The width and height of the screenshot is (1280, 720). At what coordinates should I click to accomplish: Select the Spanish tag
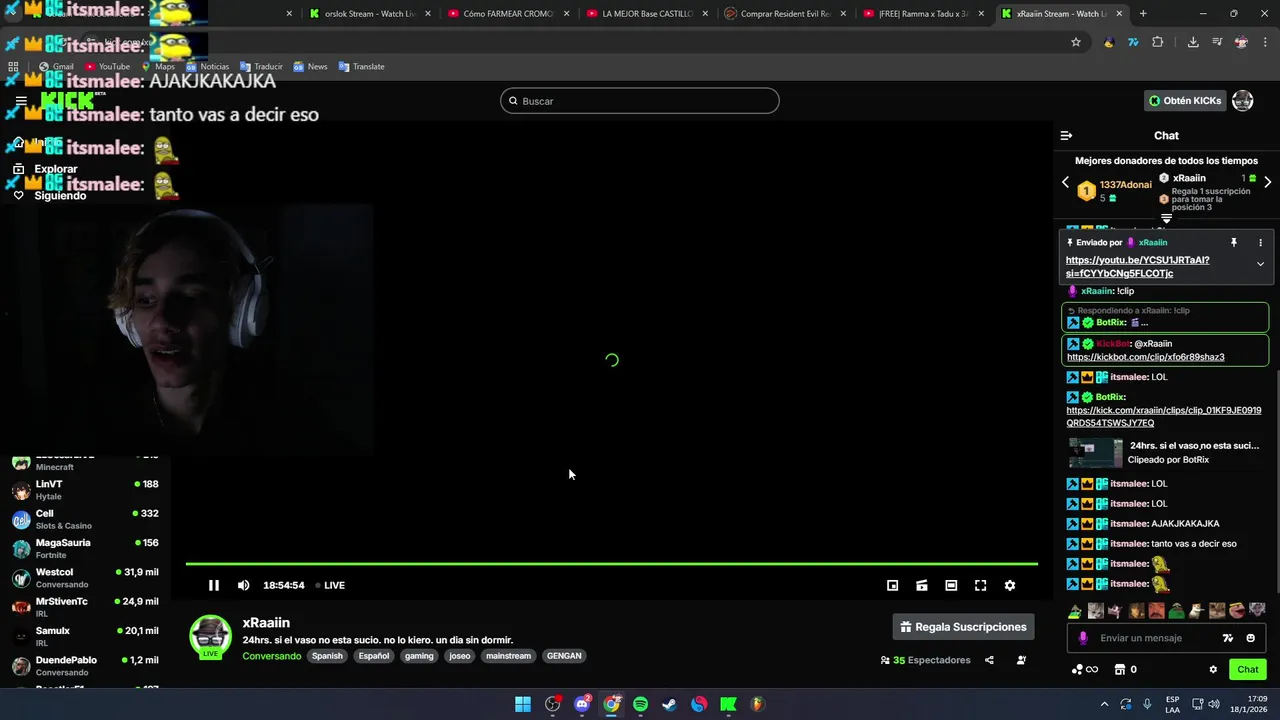tap(327, 656)
